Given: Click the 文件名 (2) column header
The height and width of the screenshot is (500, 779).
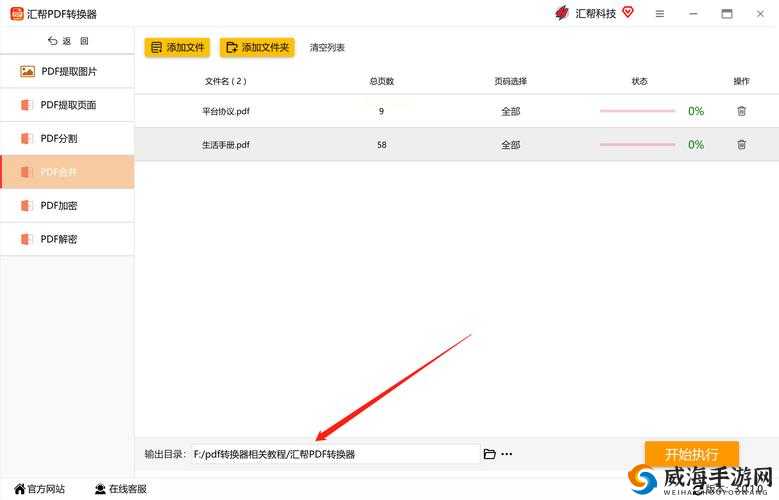Looking at the screenshot, I should pyautogui.click(x=226, y=81).
